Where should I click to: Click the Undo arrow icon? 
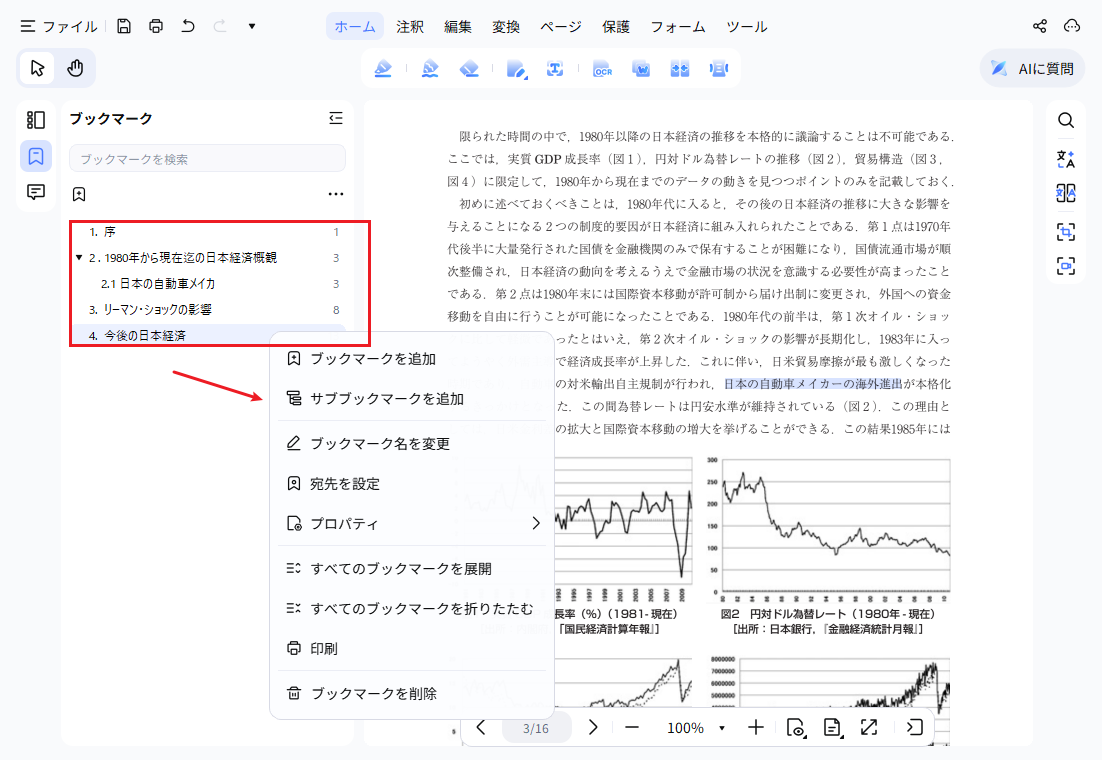click(188, 27)
